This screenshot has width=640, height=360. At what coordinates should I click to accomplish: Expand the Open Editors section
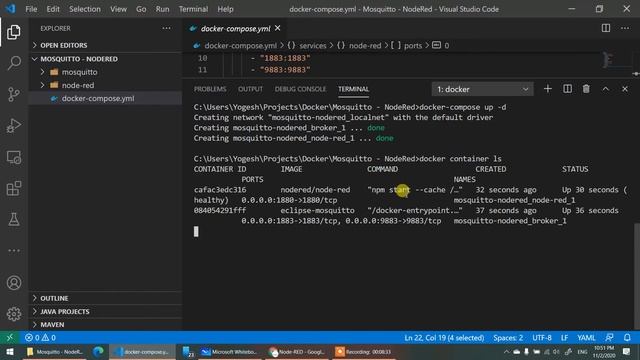(x=105, y=45)
